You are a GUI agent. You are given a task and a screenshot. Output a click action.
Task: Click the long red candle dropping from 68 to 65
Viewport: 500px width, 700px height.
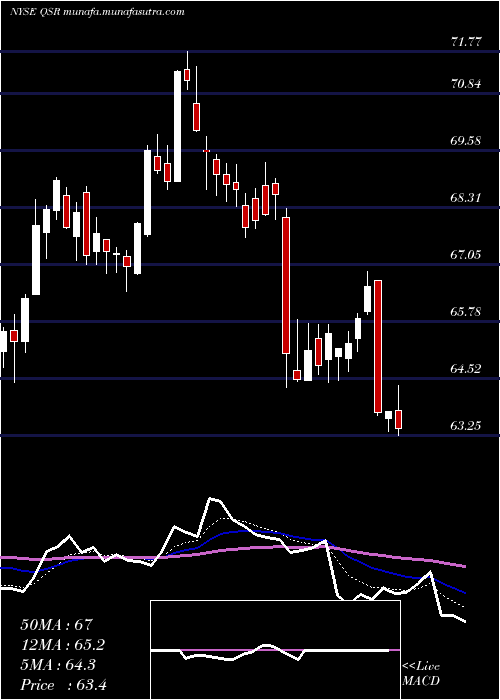[286, 285]
